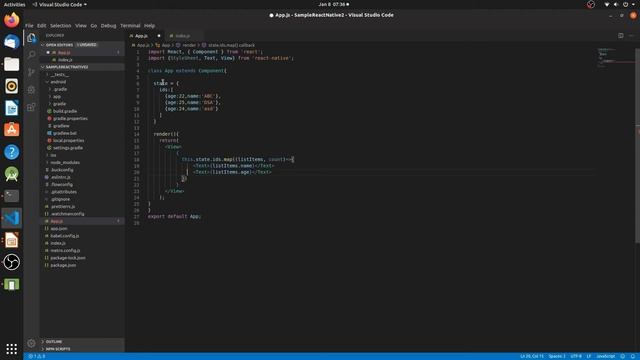Screen dimensions: 640x360
Task: Open package.json in the explorer
Action: click(63, 265)
